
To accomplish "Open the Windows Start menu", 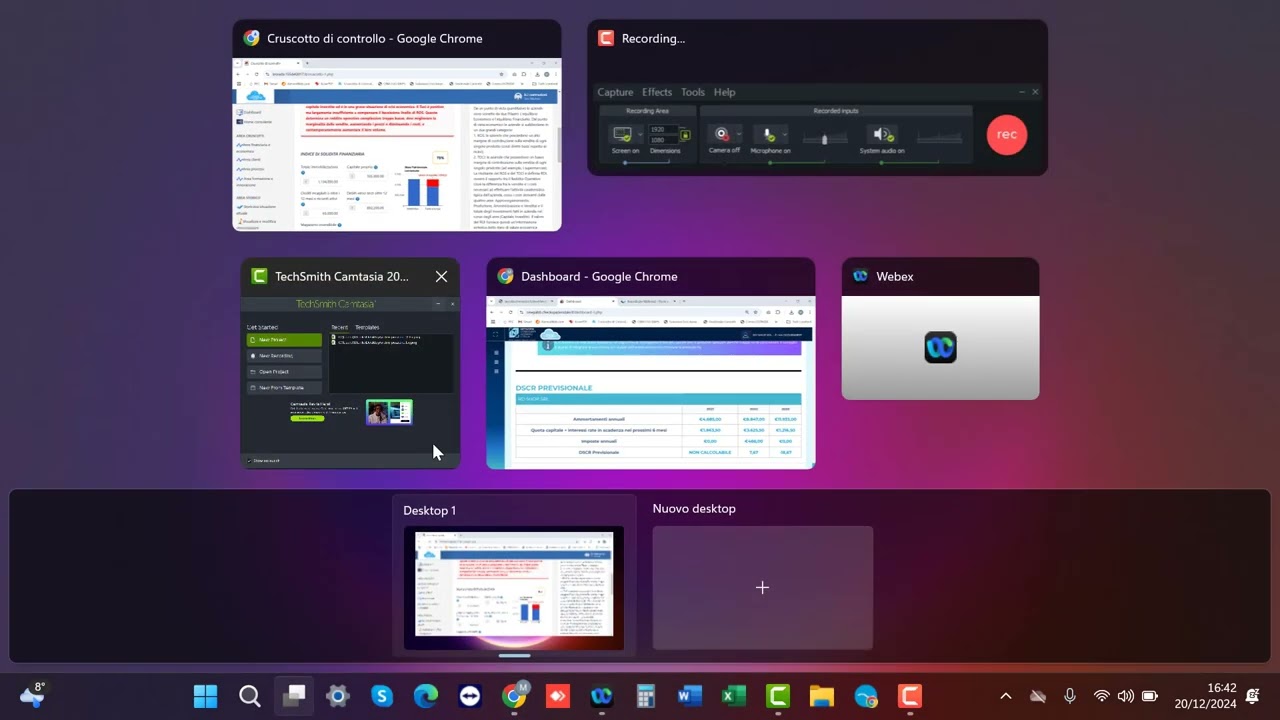I will tap(205, 696).
